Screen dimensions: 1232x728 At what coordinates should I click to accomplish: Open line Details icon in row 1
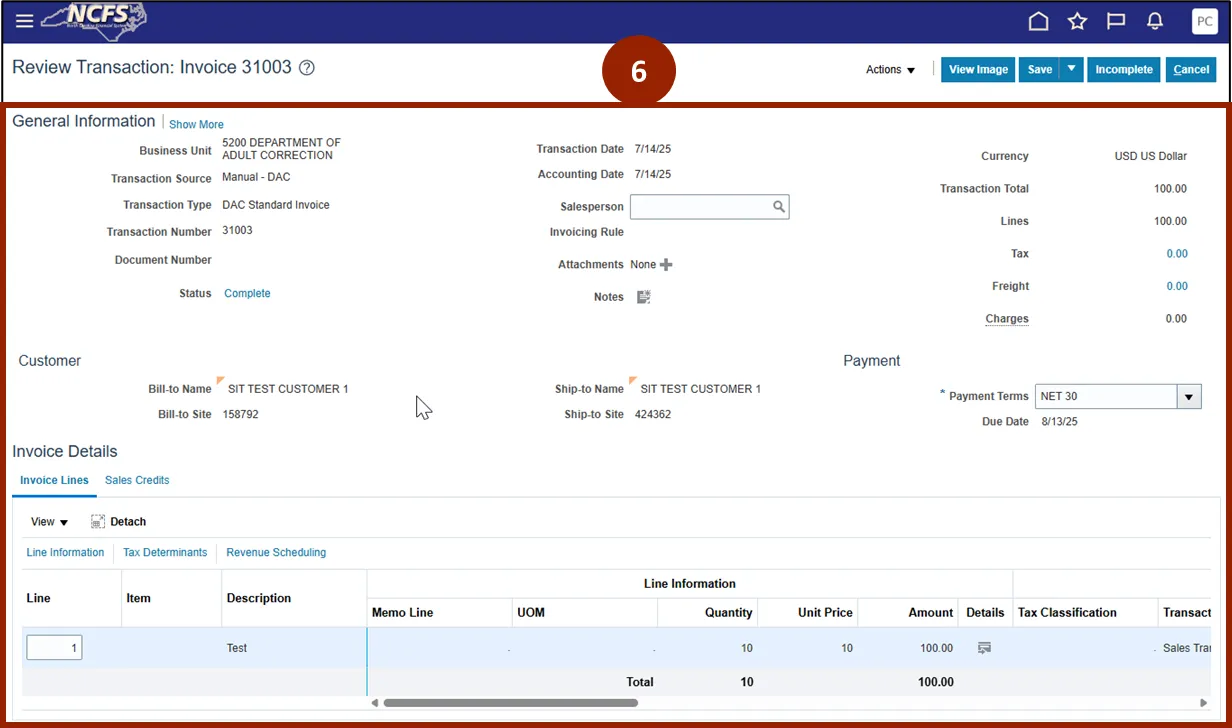[x=984, y=648]
